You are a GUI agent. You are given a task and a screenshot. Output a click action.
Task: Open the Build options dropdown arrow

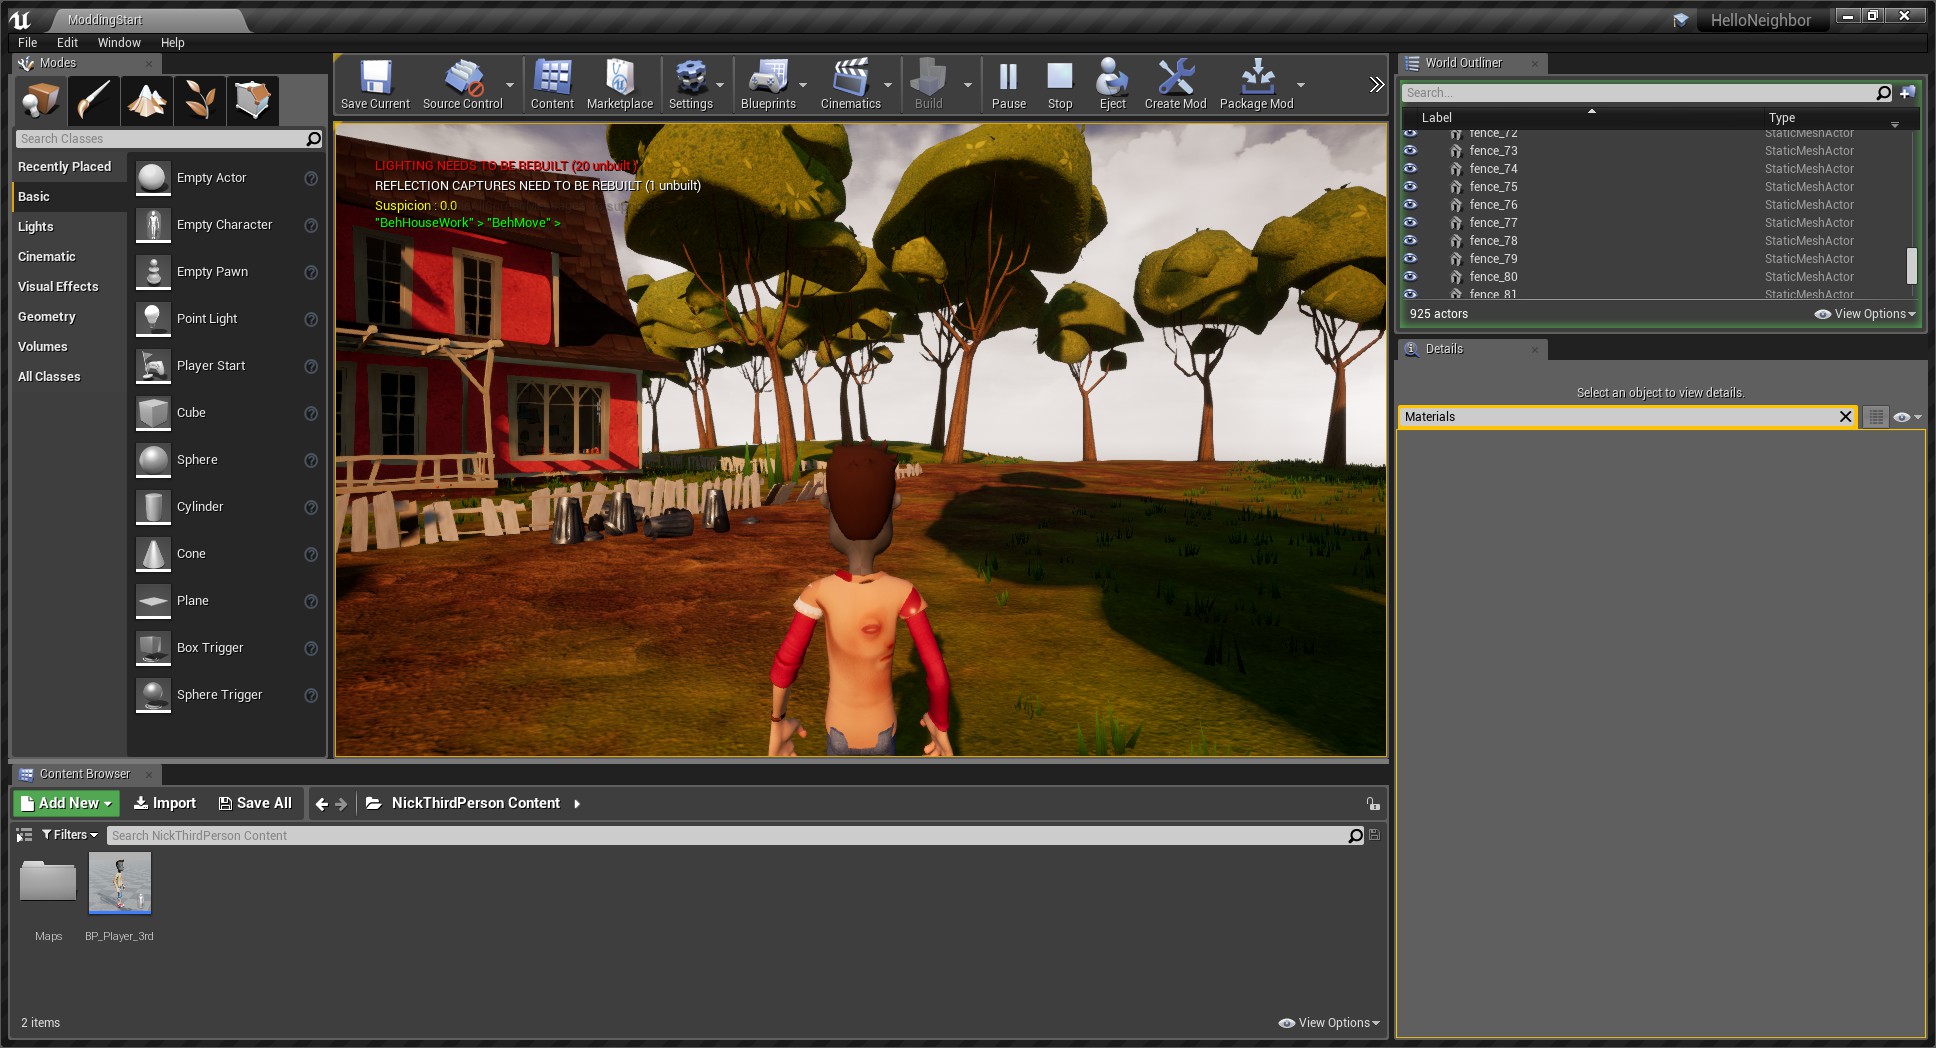[x=968, y=85]
